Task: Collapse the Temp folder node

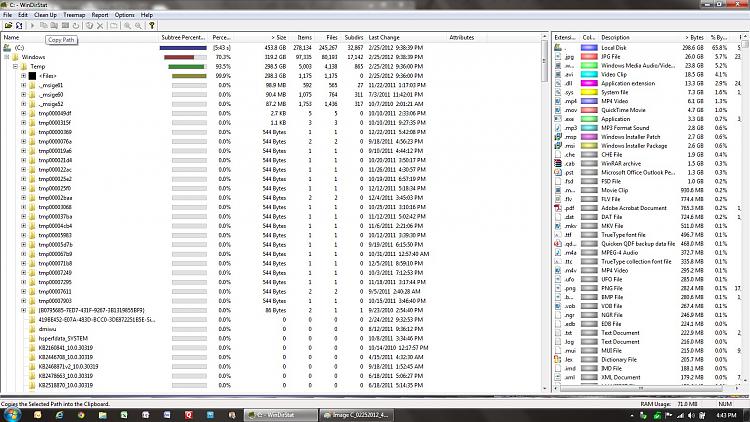Action: (x=15, y=67)
